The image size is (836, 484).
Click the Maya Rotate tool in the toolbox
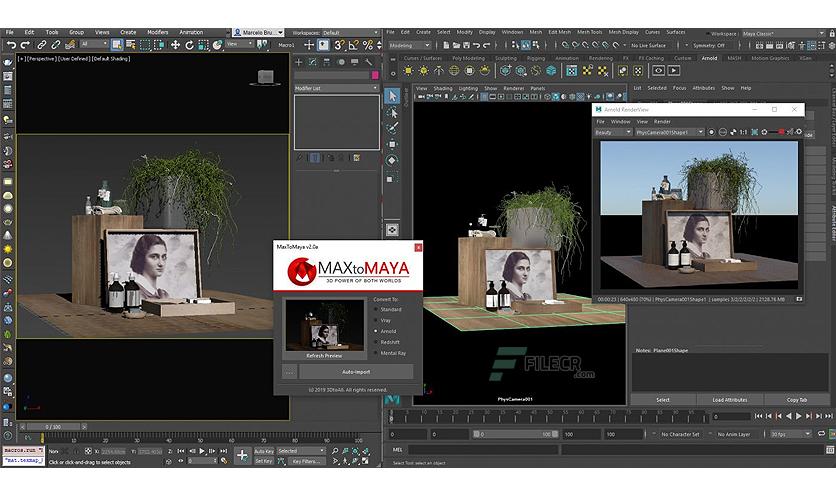click(392, 160)
